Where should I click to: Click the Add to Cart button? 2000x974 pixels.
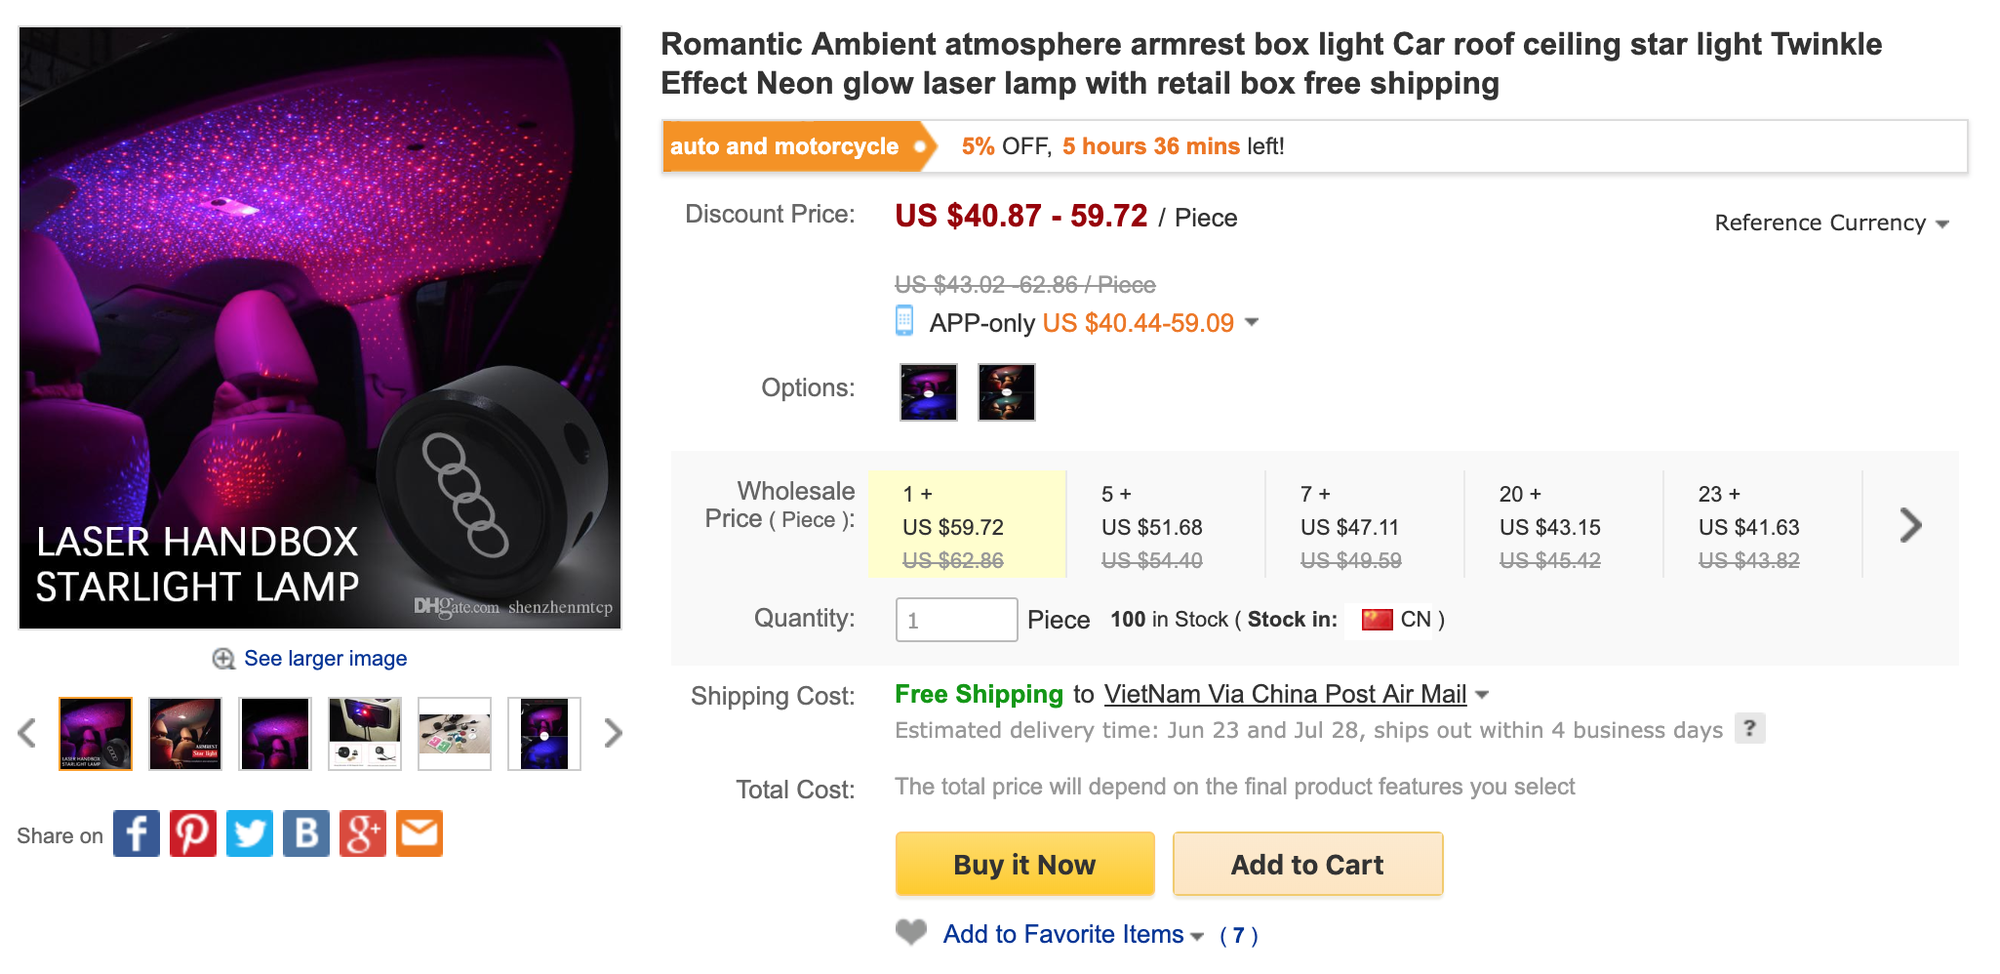tap(1307, 864)
